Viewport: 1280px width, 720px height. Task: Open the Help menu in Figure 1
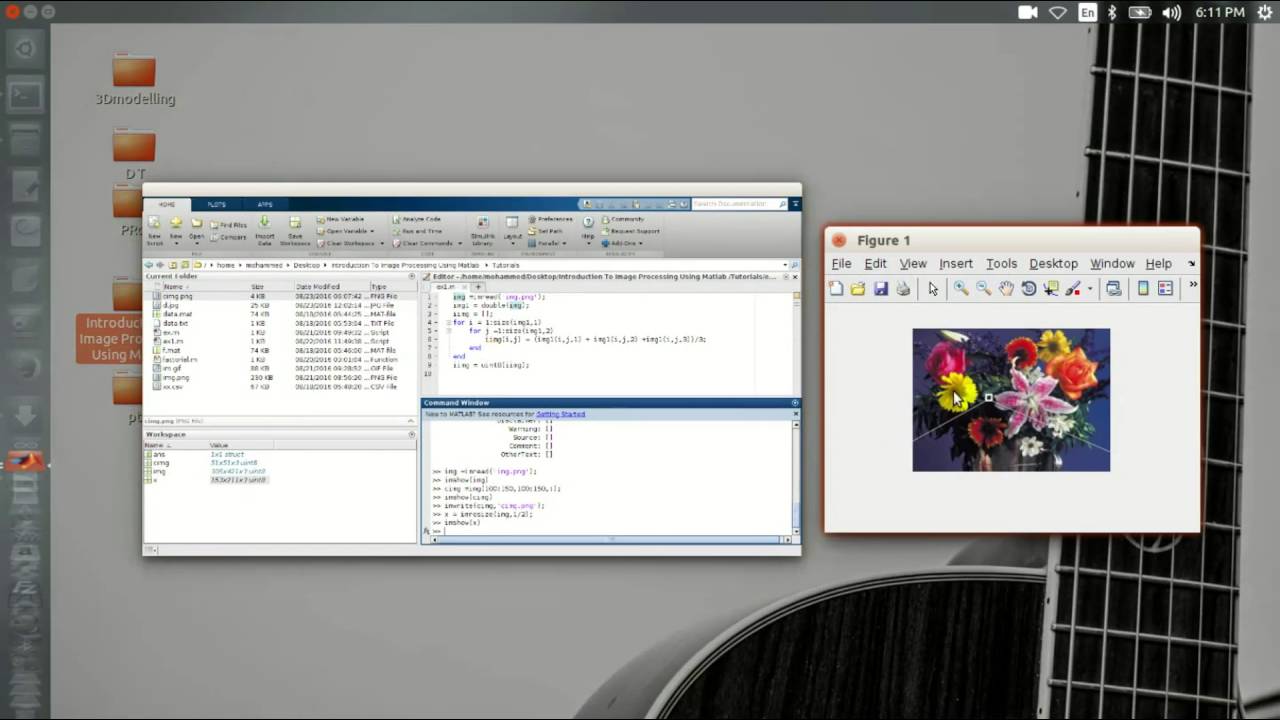click(1159, 264)
